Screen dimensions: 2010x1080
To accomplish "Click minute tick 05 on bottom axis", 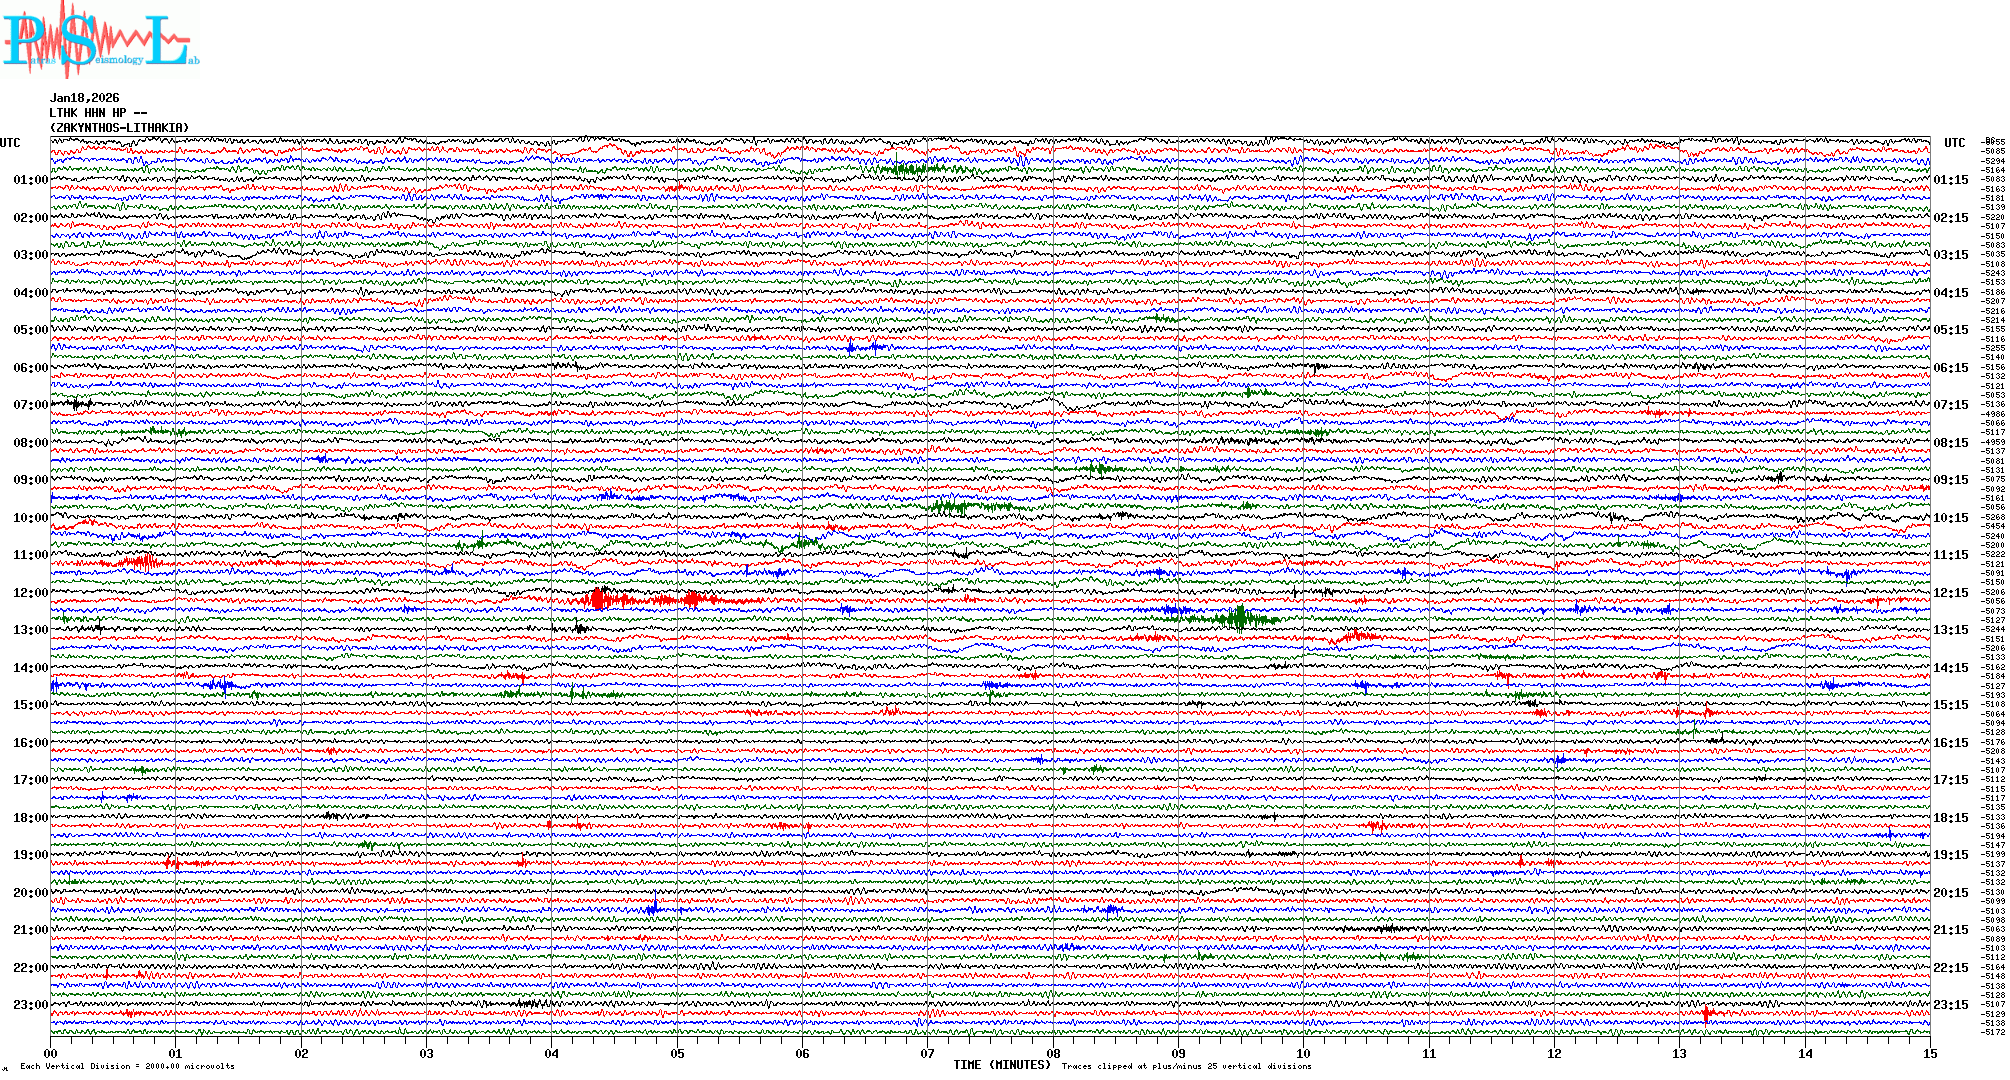I will tap(677, 1053).
